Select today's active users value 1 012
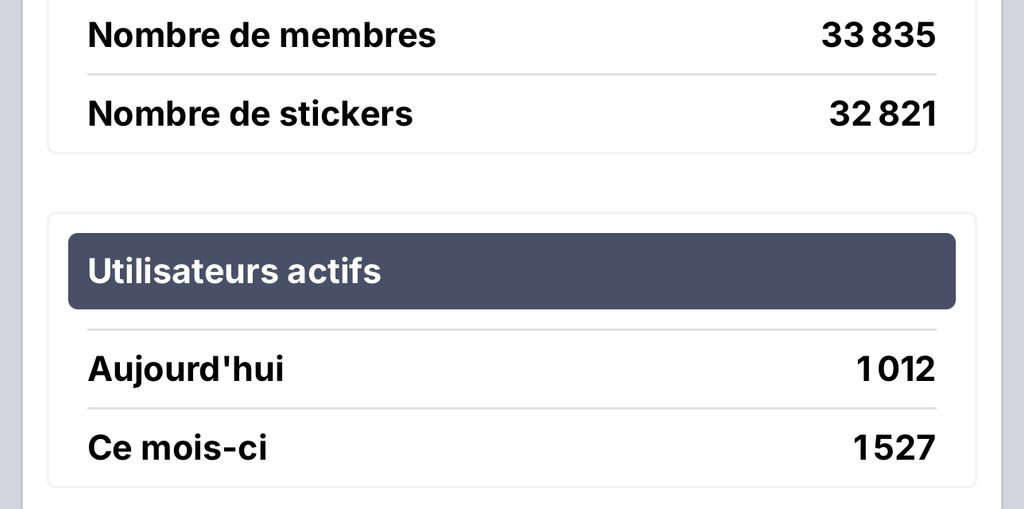Viewport: 1024px width, 509px height. click(x=895, y=370)
